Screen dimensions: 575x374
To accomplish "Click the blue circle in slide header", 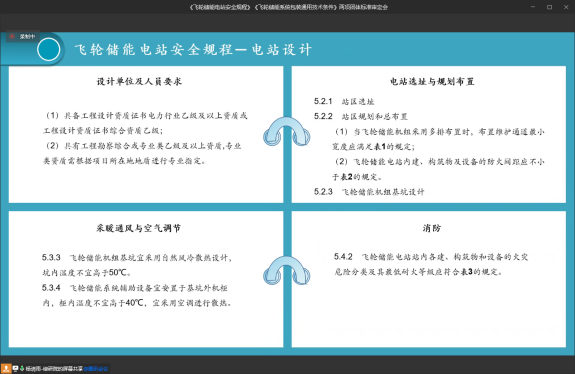I will [48, 50].
